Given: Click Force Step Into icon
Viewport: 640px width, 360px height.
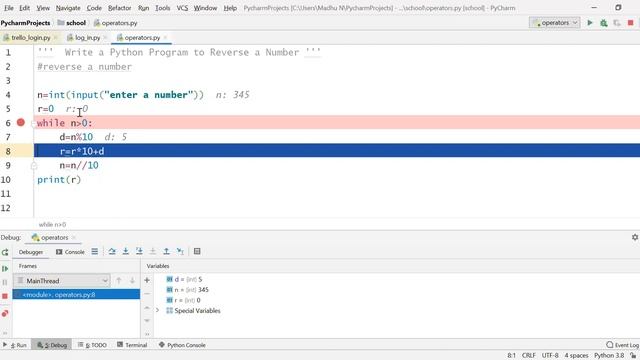Looking at the screenshot, I should (x=153, y=251).
